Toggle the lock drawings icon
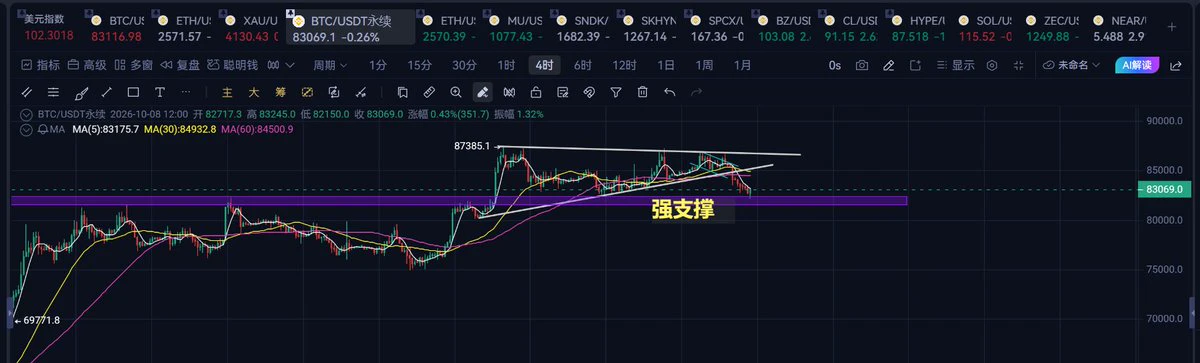This screenshot has height=363, width=1200. (535, 92)
